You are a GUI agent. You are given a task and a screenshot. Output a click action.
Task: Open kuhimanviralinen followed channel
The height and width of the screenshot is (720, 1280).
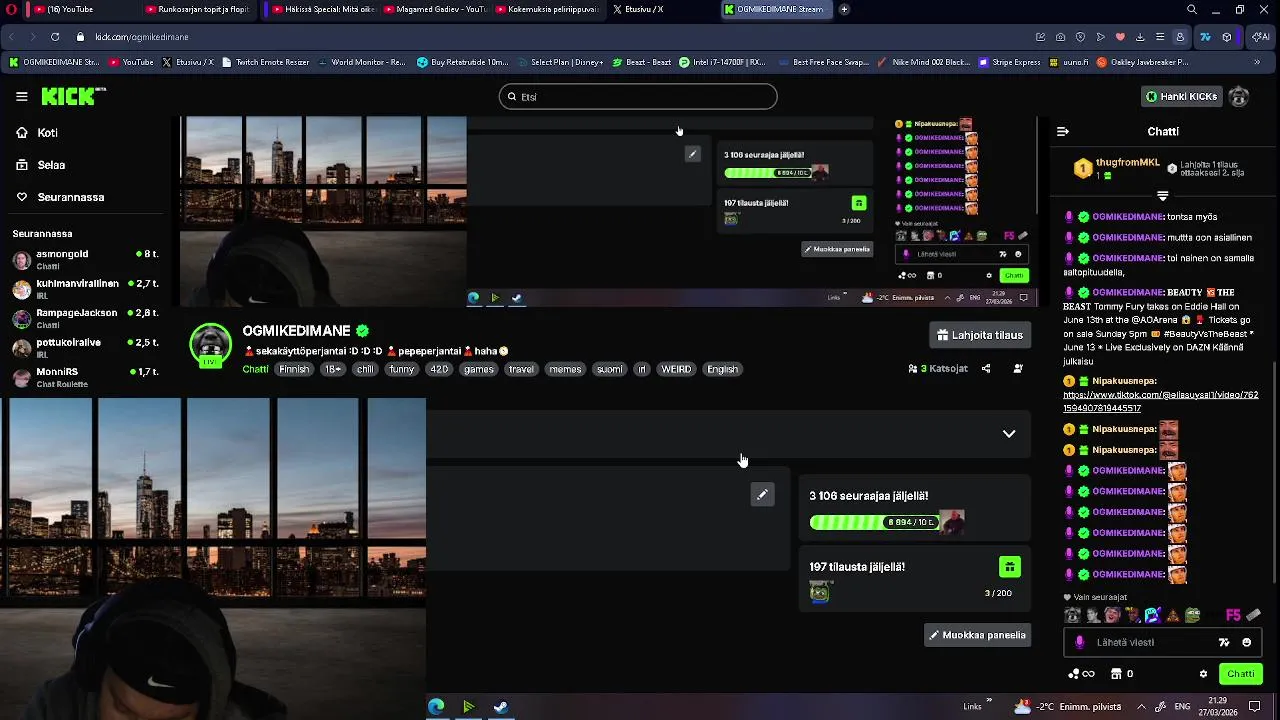[86, 288]
